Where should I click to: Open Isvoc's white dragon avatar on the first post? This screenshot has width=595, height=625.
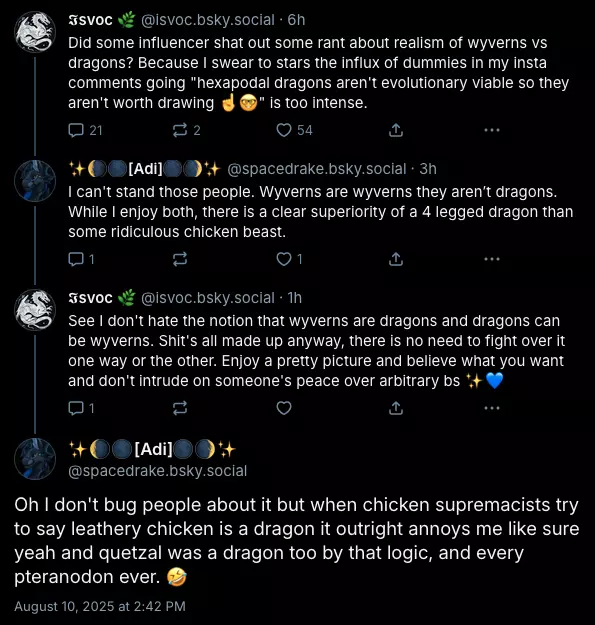coord(35,32)
